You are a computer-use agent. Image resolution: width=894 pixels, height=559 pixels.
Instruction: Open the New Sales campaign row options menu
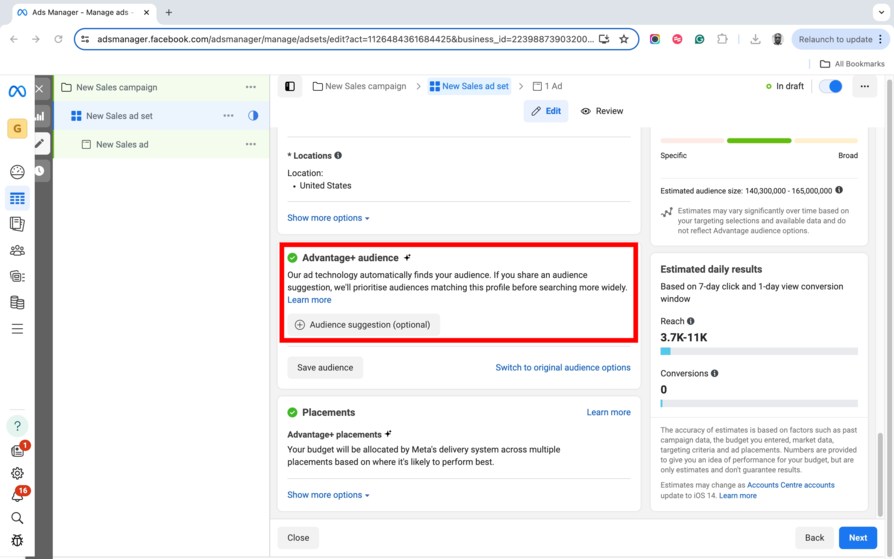pos(251,87)
